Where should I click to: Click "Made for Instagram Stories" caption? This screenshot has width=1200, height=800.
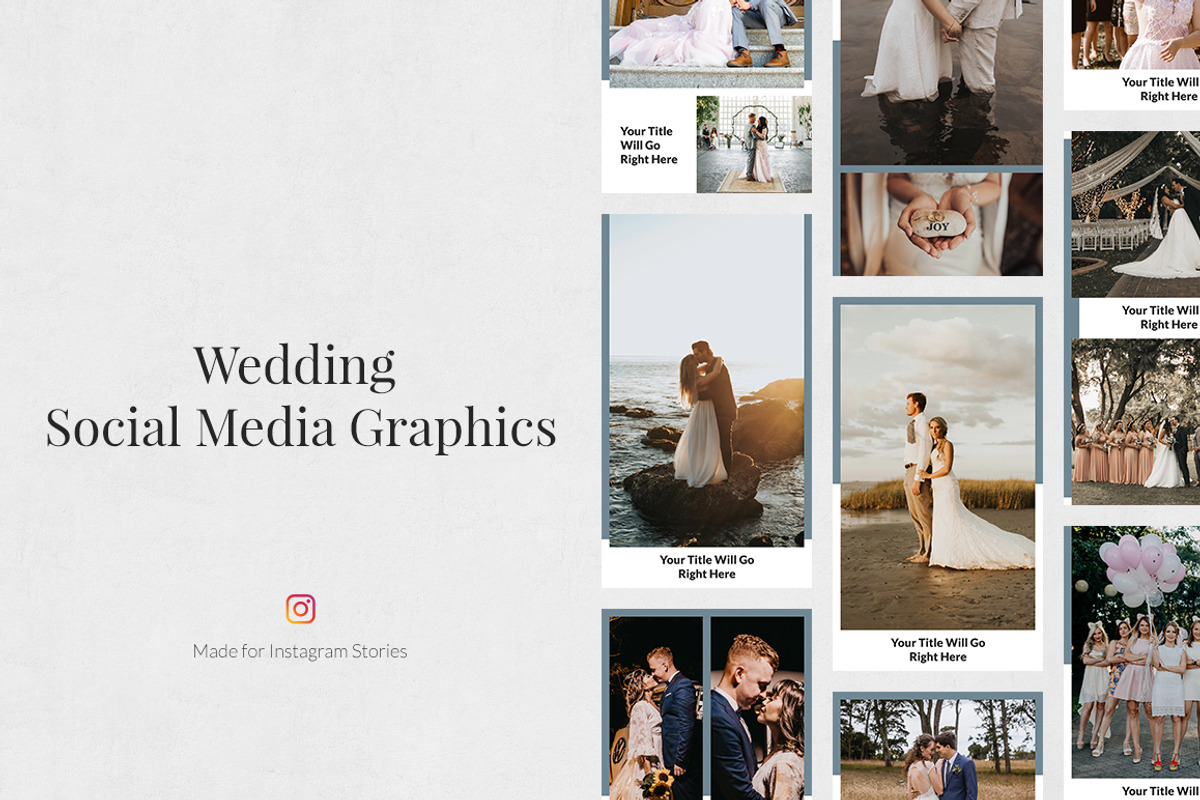click(x=300, y=651)
